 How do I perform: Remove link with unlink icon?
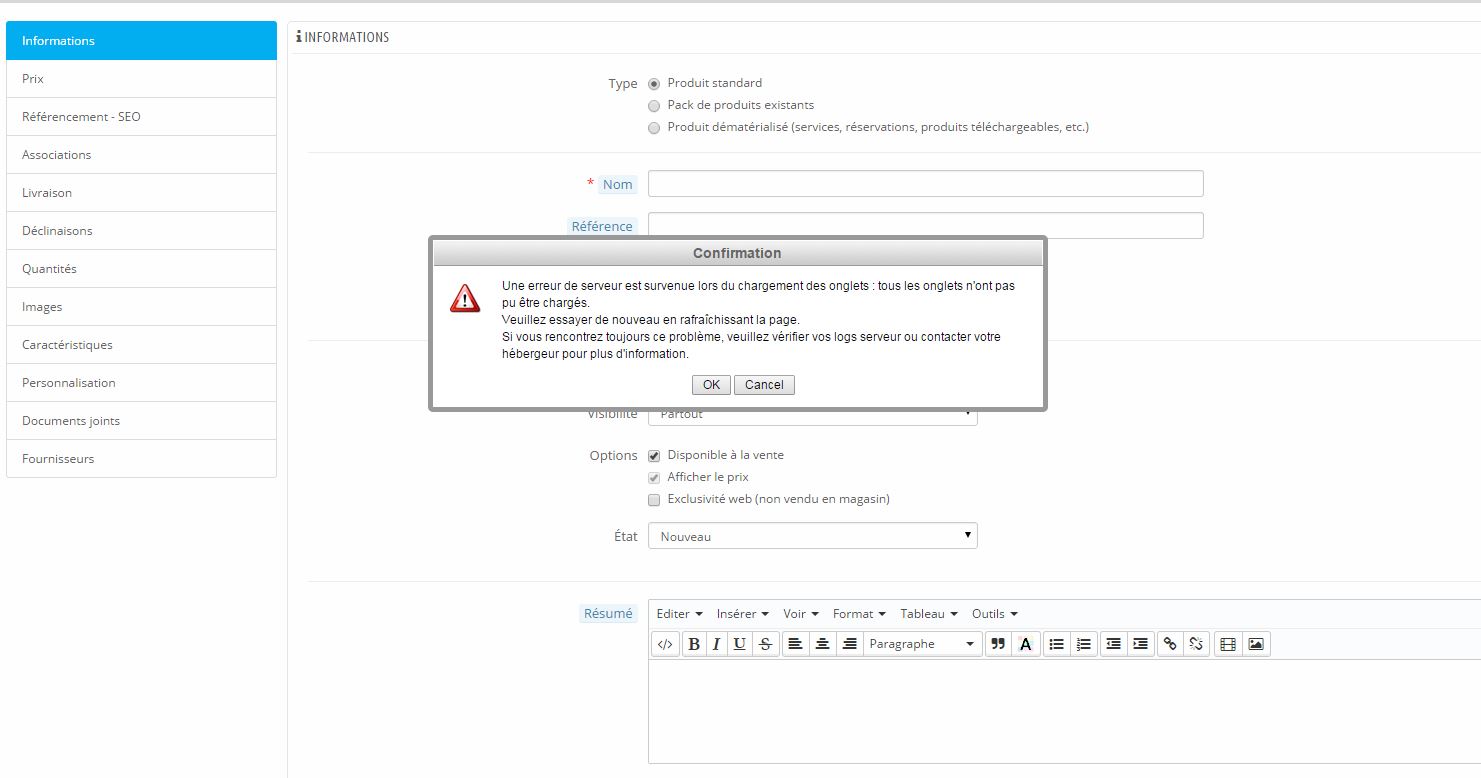point(1197,644)
